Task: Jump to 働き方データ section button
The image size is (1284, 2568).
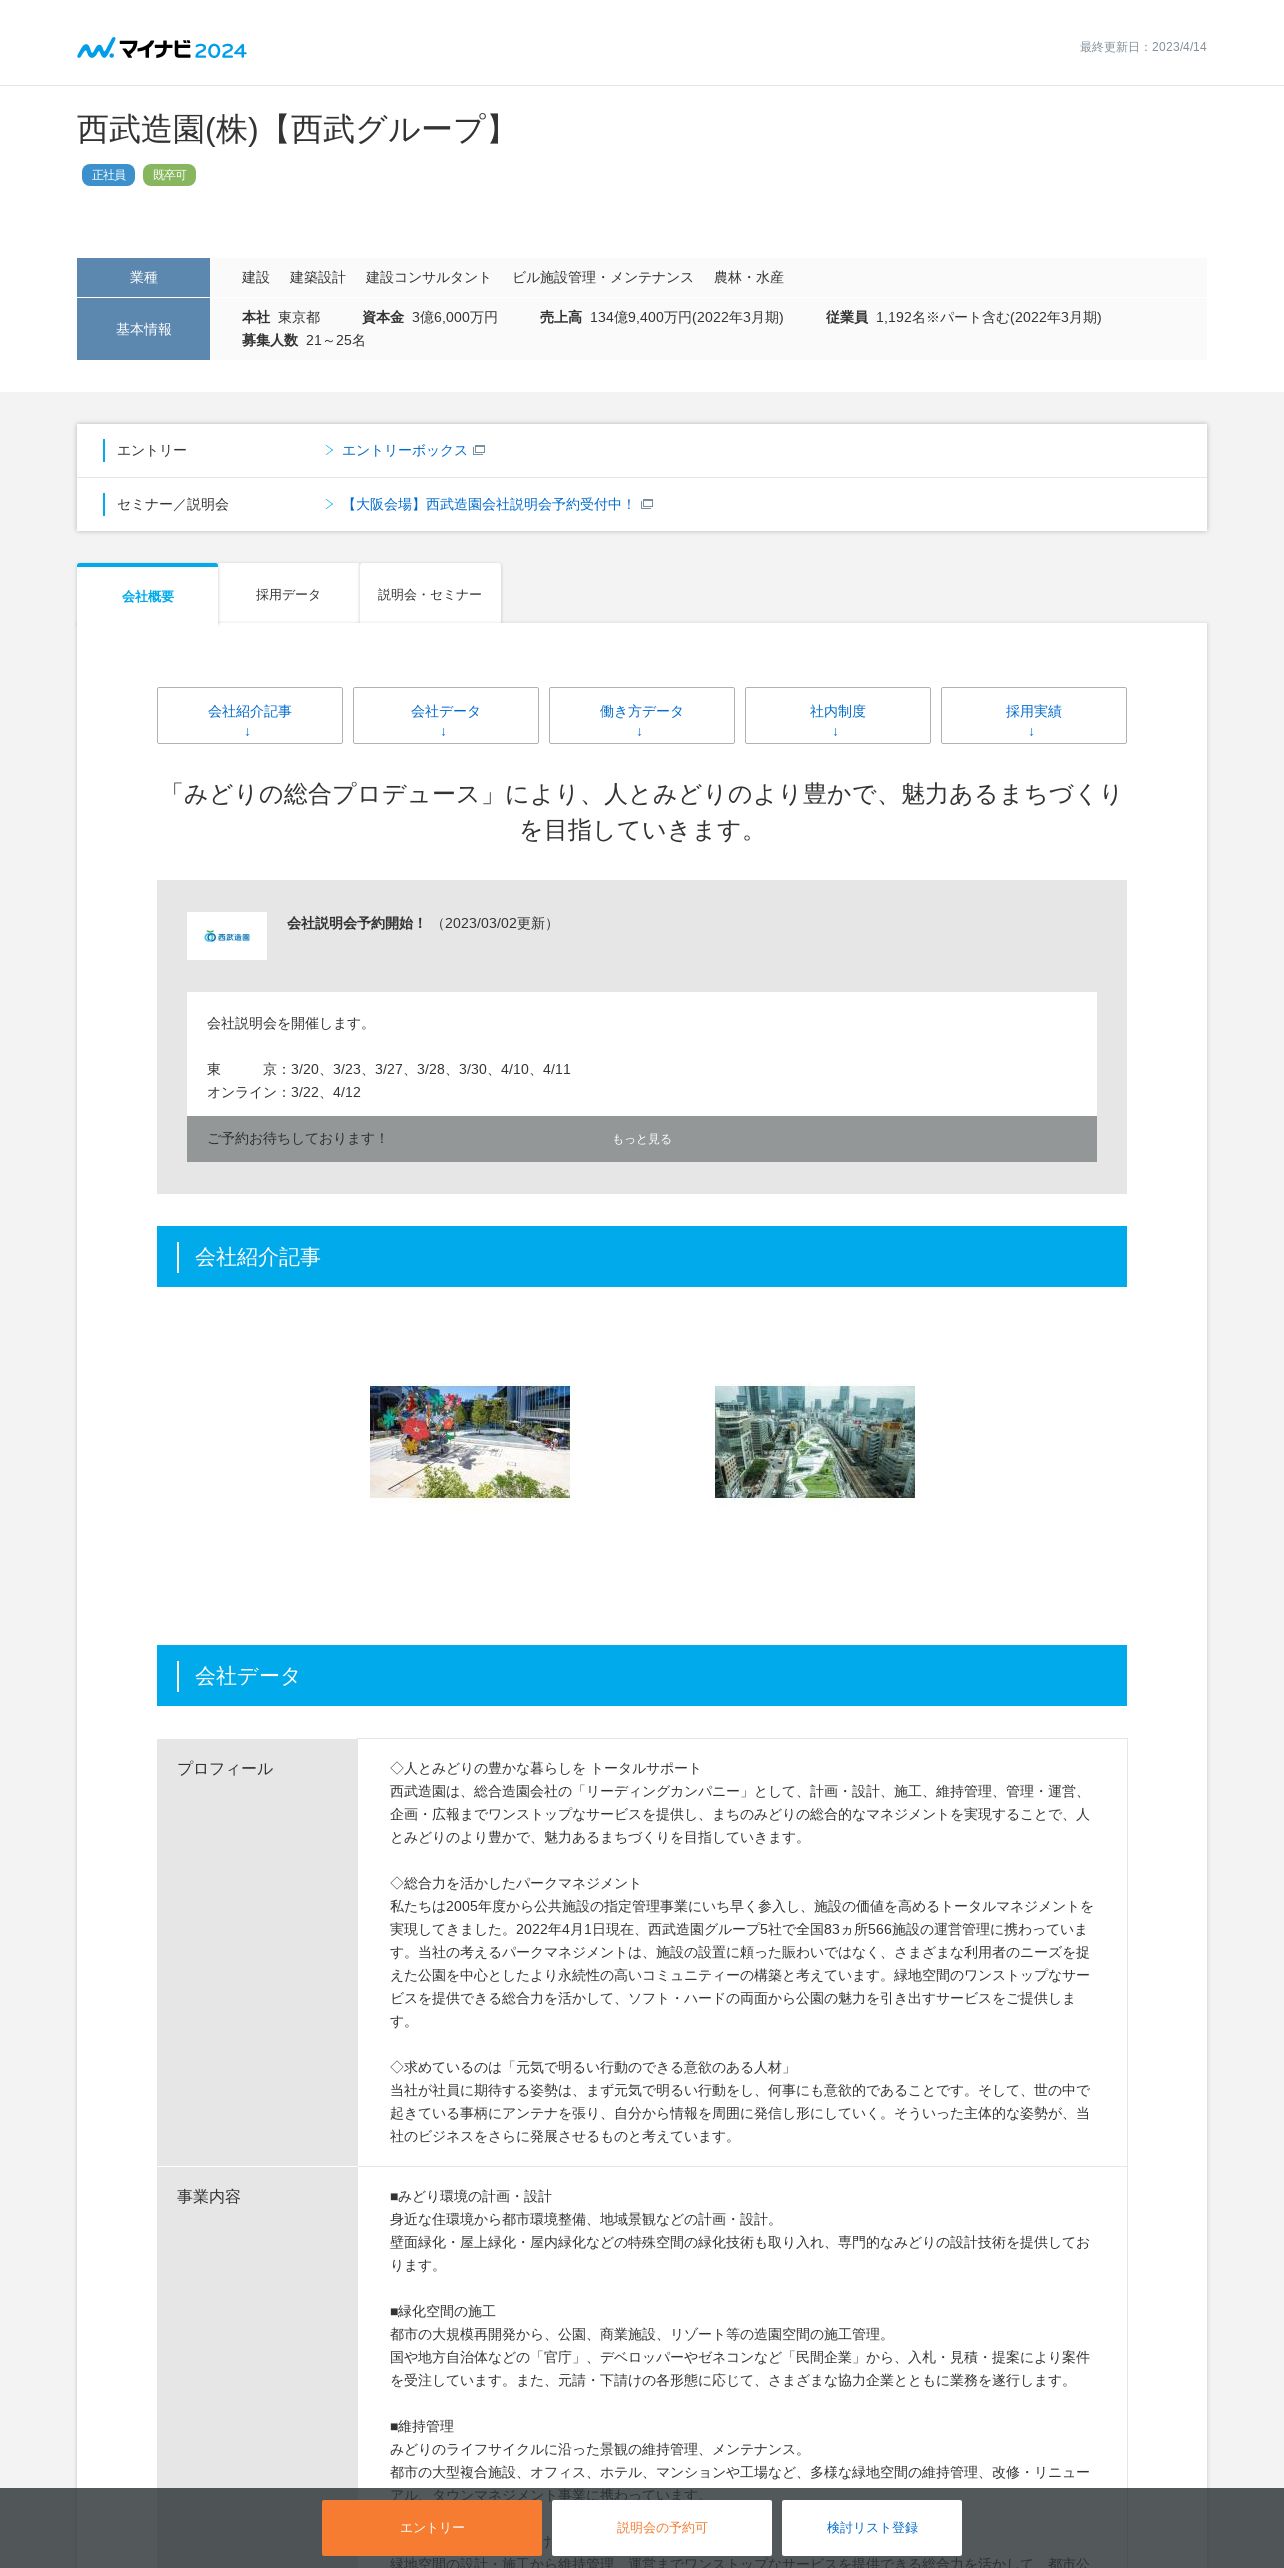Action: coord(642,716)
